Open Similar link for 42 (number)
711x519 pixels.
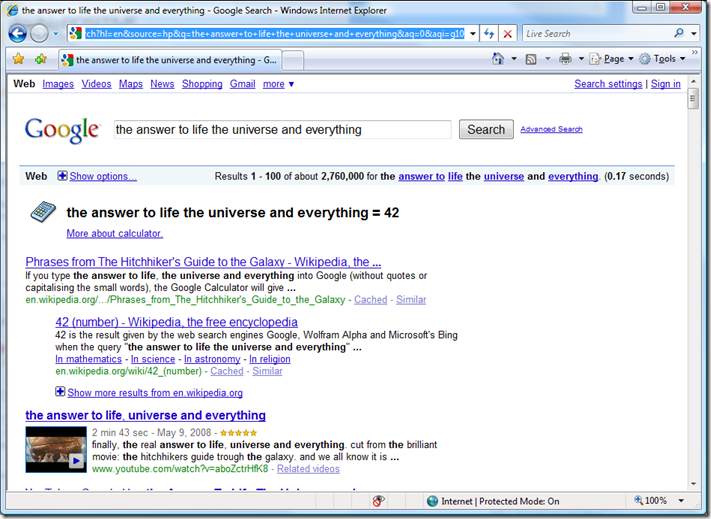coord(268,371)
